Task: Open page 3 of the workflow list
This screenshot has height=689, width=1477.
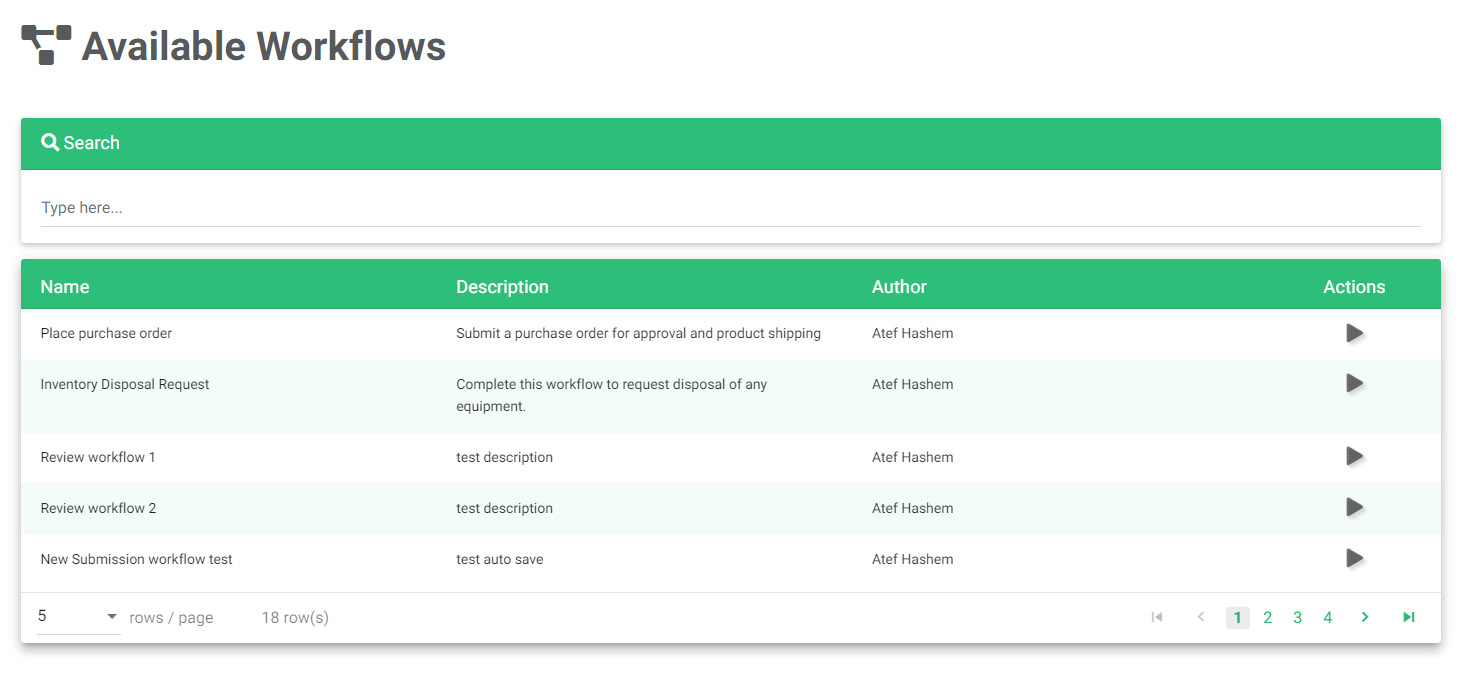Action: (x=1297, y=617)
